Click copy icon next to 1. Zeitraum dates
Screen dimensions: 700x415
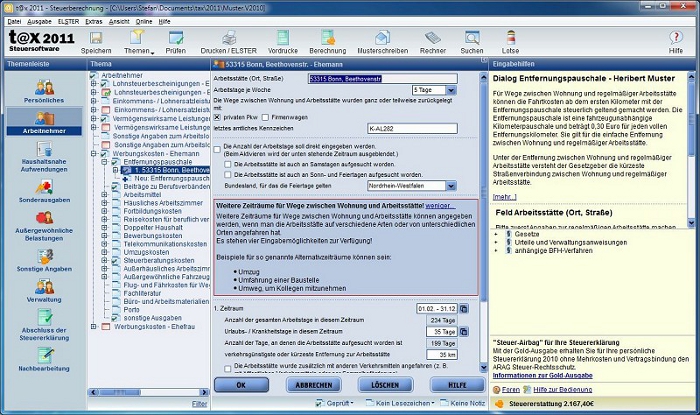pos(464,309)
